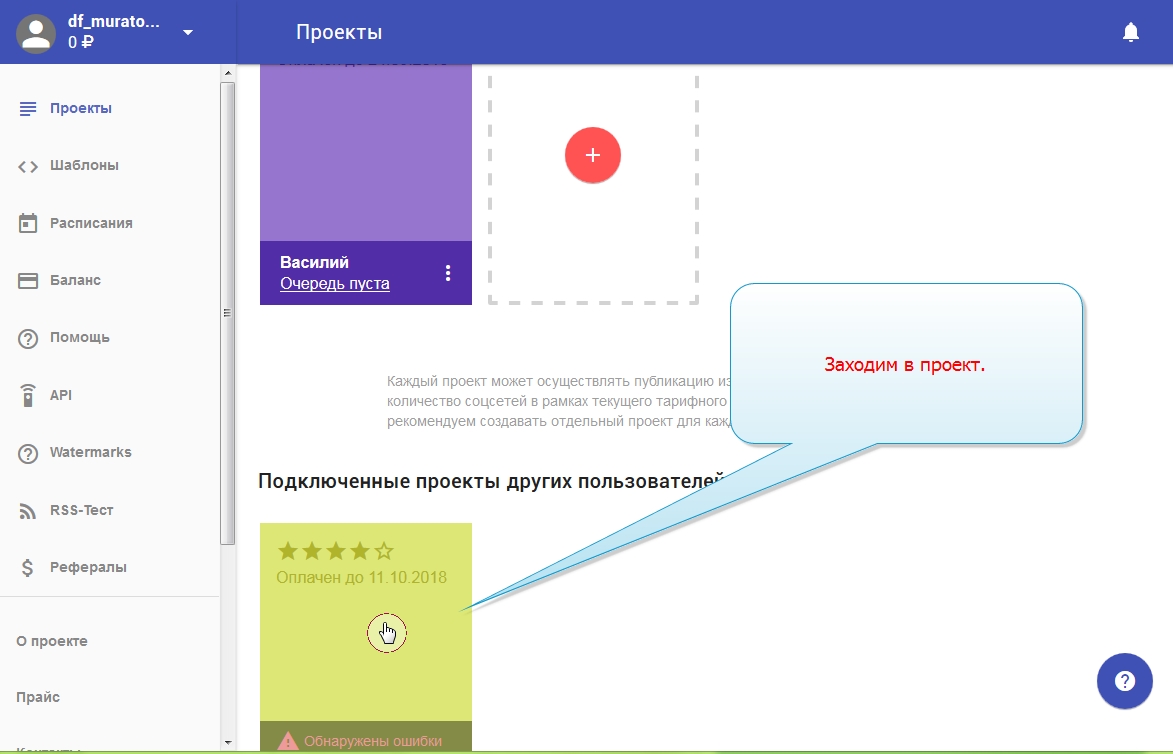Open the Помощь menu item
The height and width of the screenshot is (754, 1173).
coord(80,338)
